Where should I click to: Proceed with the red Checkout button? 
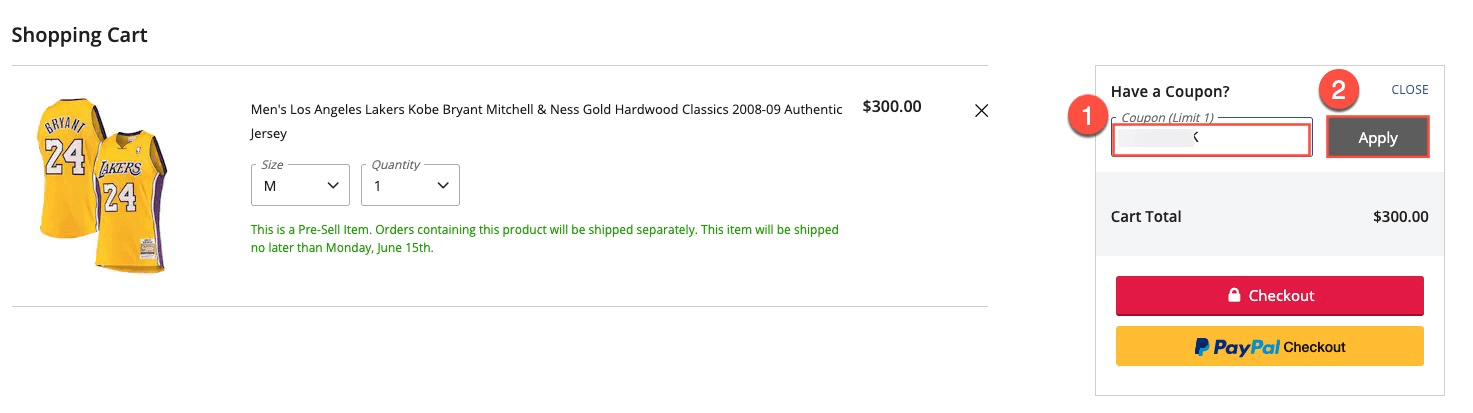click(x=1269, y=296)
